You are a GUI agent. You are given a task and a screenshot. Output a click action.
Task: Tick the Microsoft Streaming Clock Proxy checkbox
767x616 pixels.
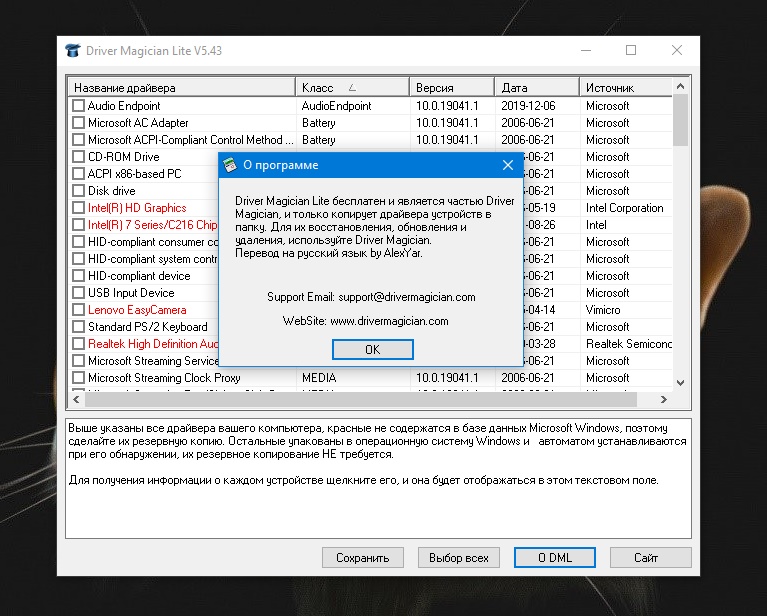(x=78, y=378)
